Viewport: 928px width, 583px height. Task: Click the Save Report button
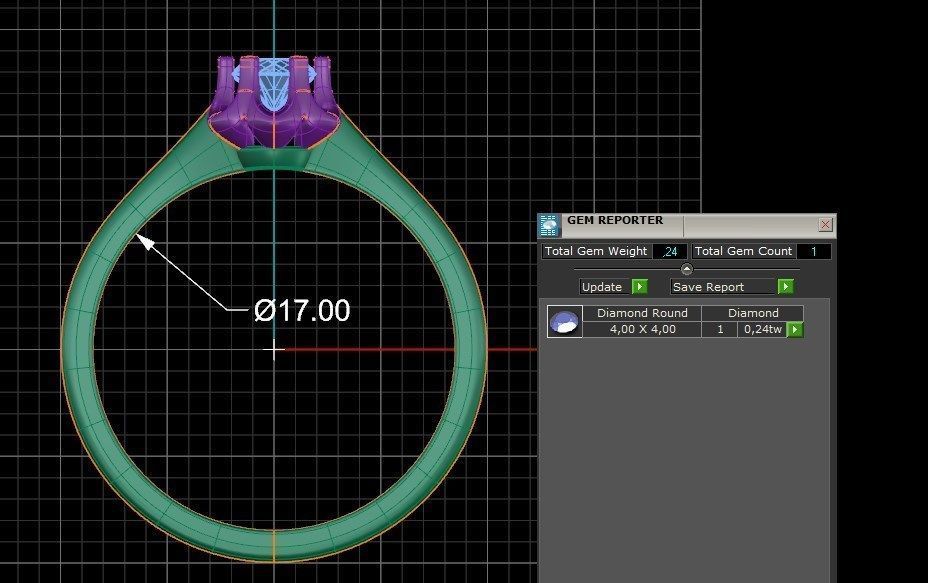(x=723, y=287)
